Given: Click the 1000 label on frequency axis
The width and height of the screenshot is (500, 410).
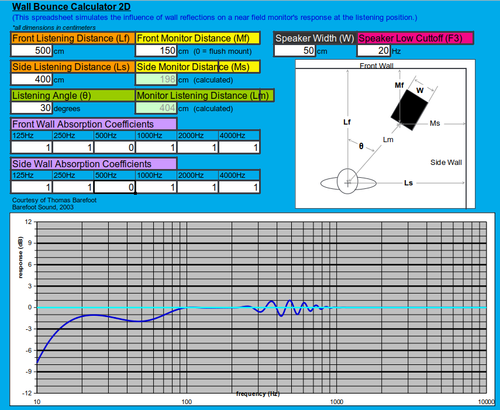Looking at the screenshot, I should [x=336, y=402].
